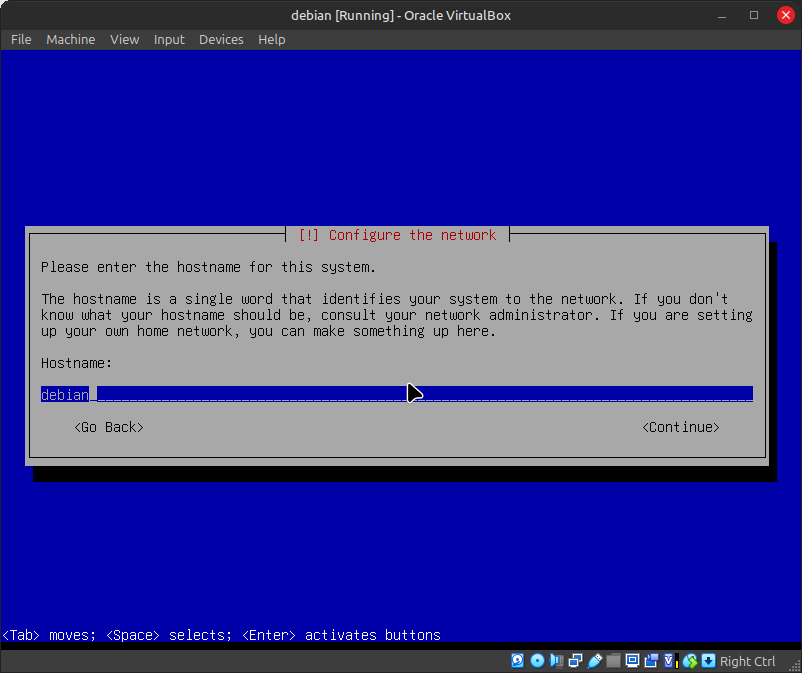Viewport: 802px width, 673px height.
Task: Open the File menu
Action: pyautogui.click(x=21, y=39)
